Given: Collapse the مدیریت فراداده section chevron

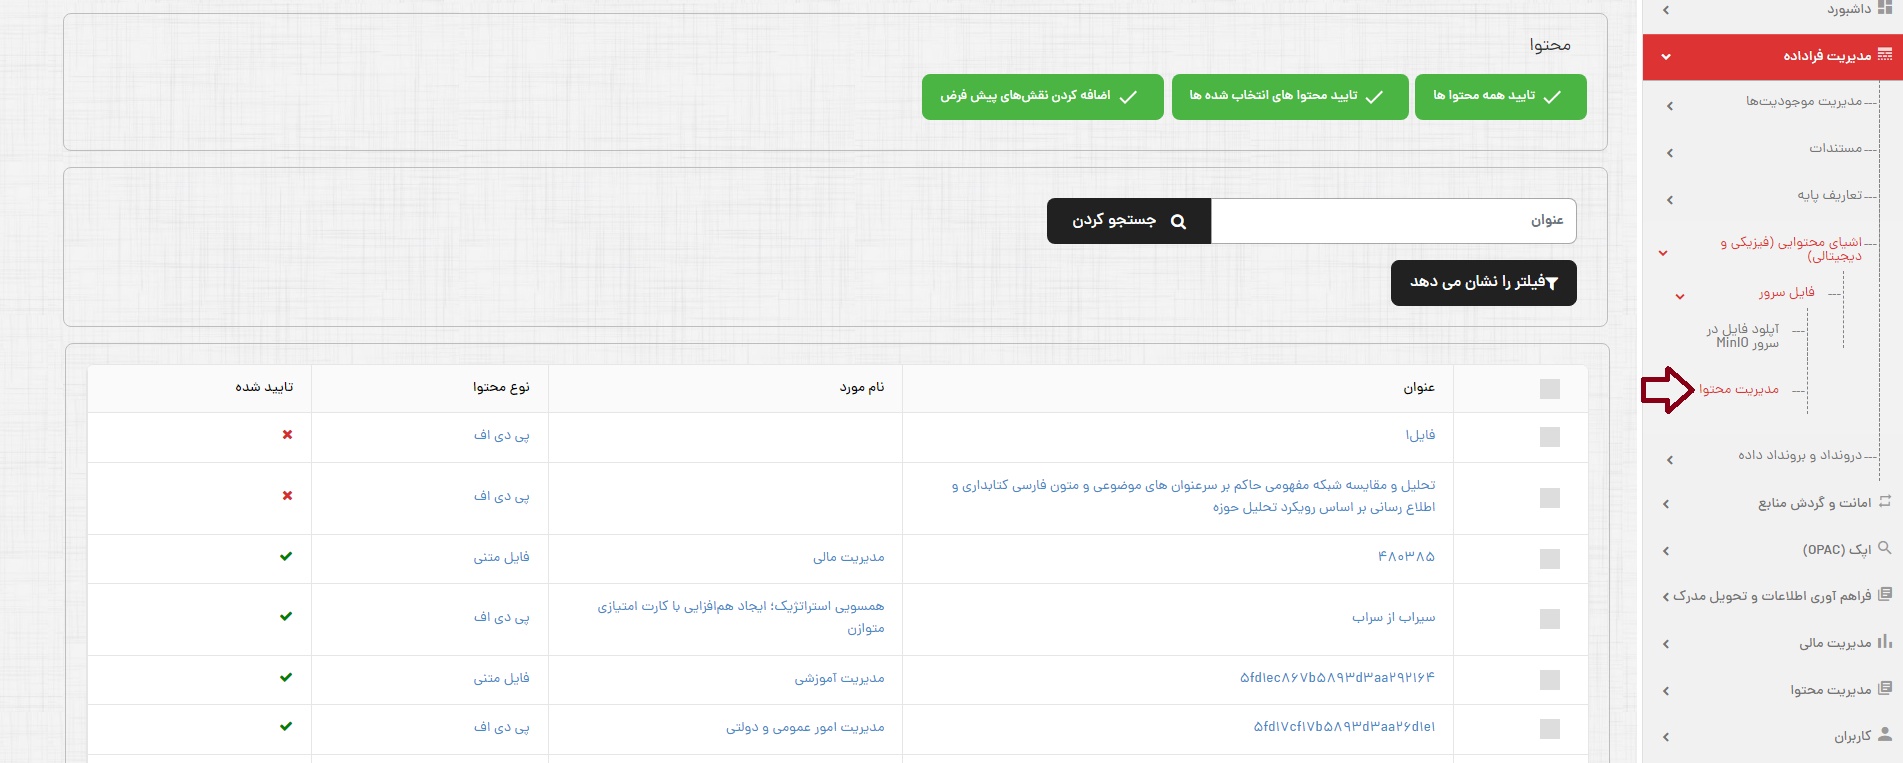Looking at the screenshot, I should click(1666, 57).
